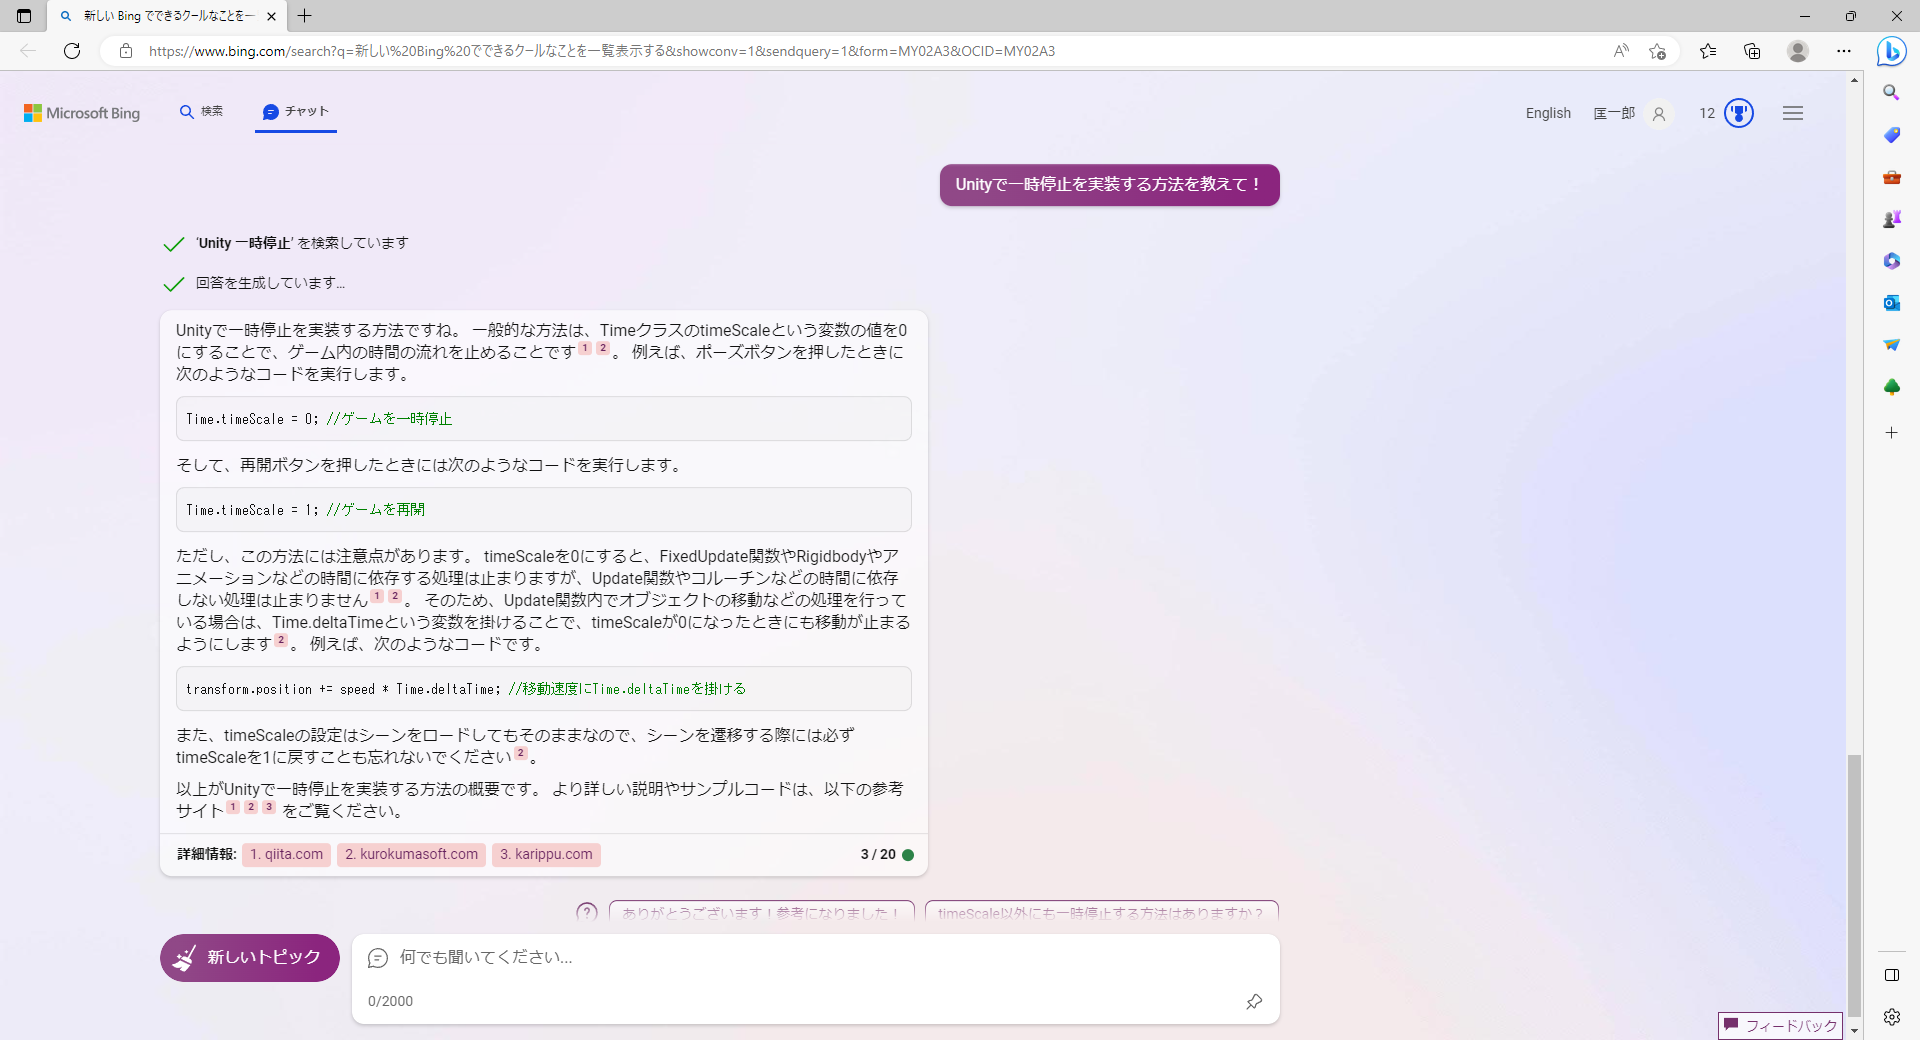View site information lock icon
The image size is (1920, 1040).
pyautogui.click(x=126, y=51)
